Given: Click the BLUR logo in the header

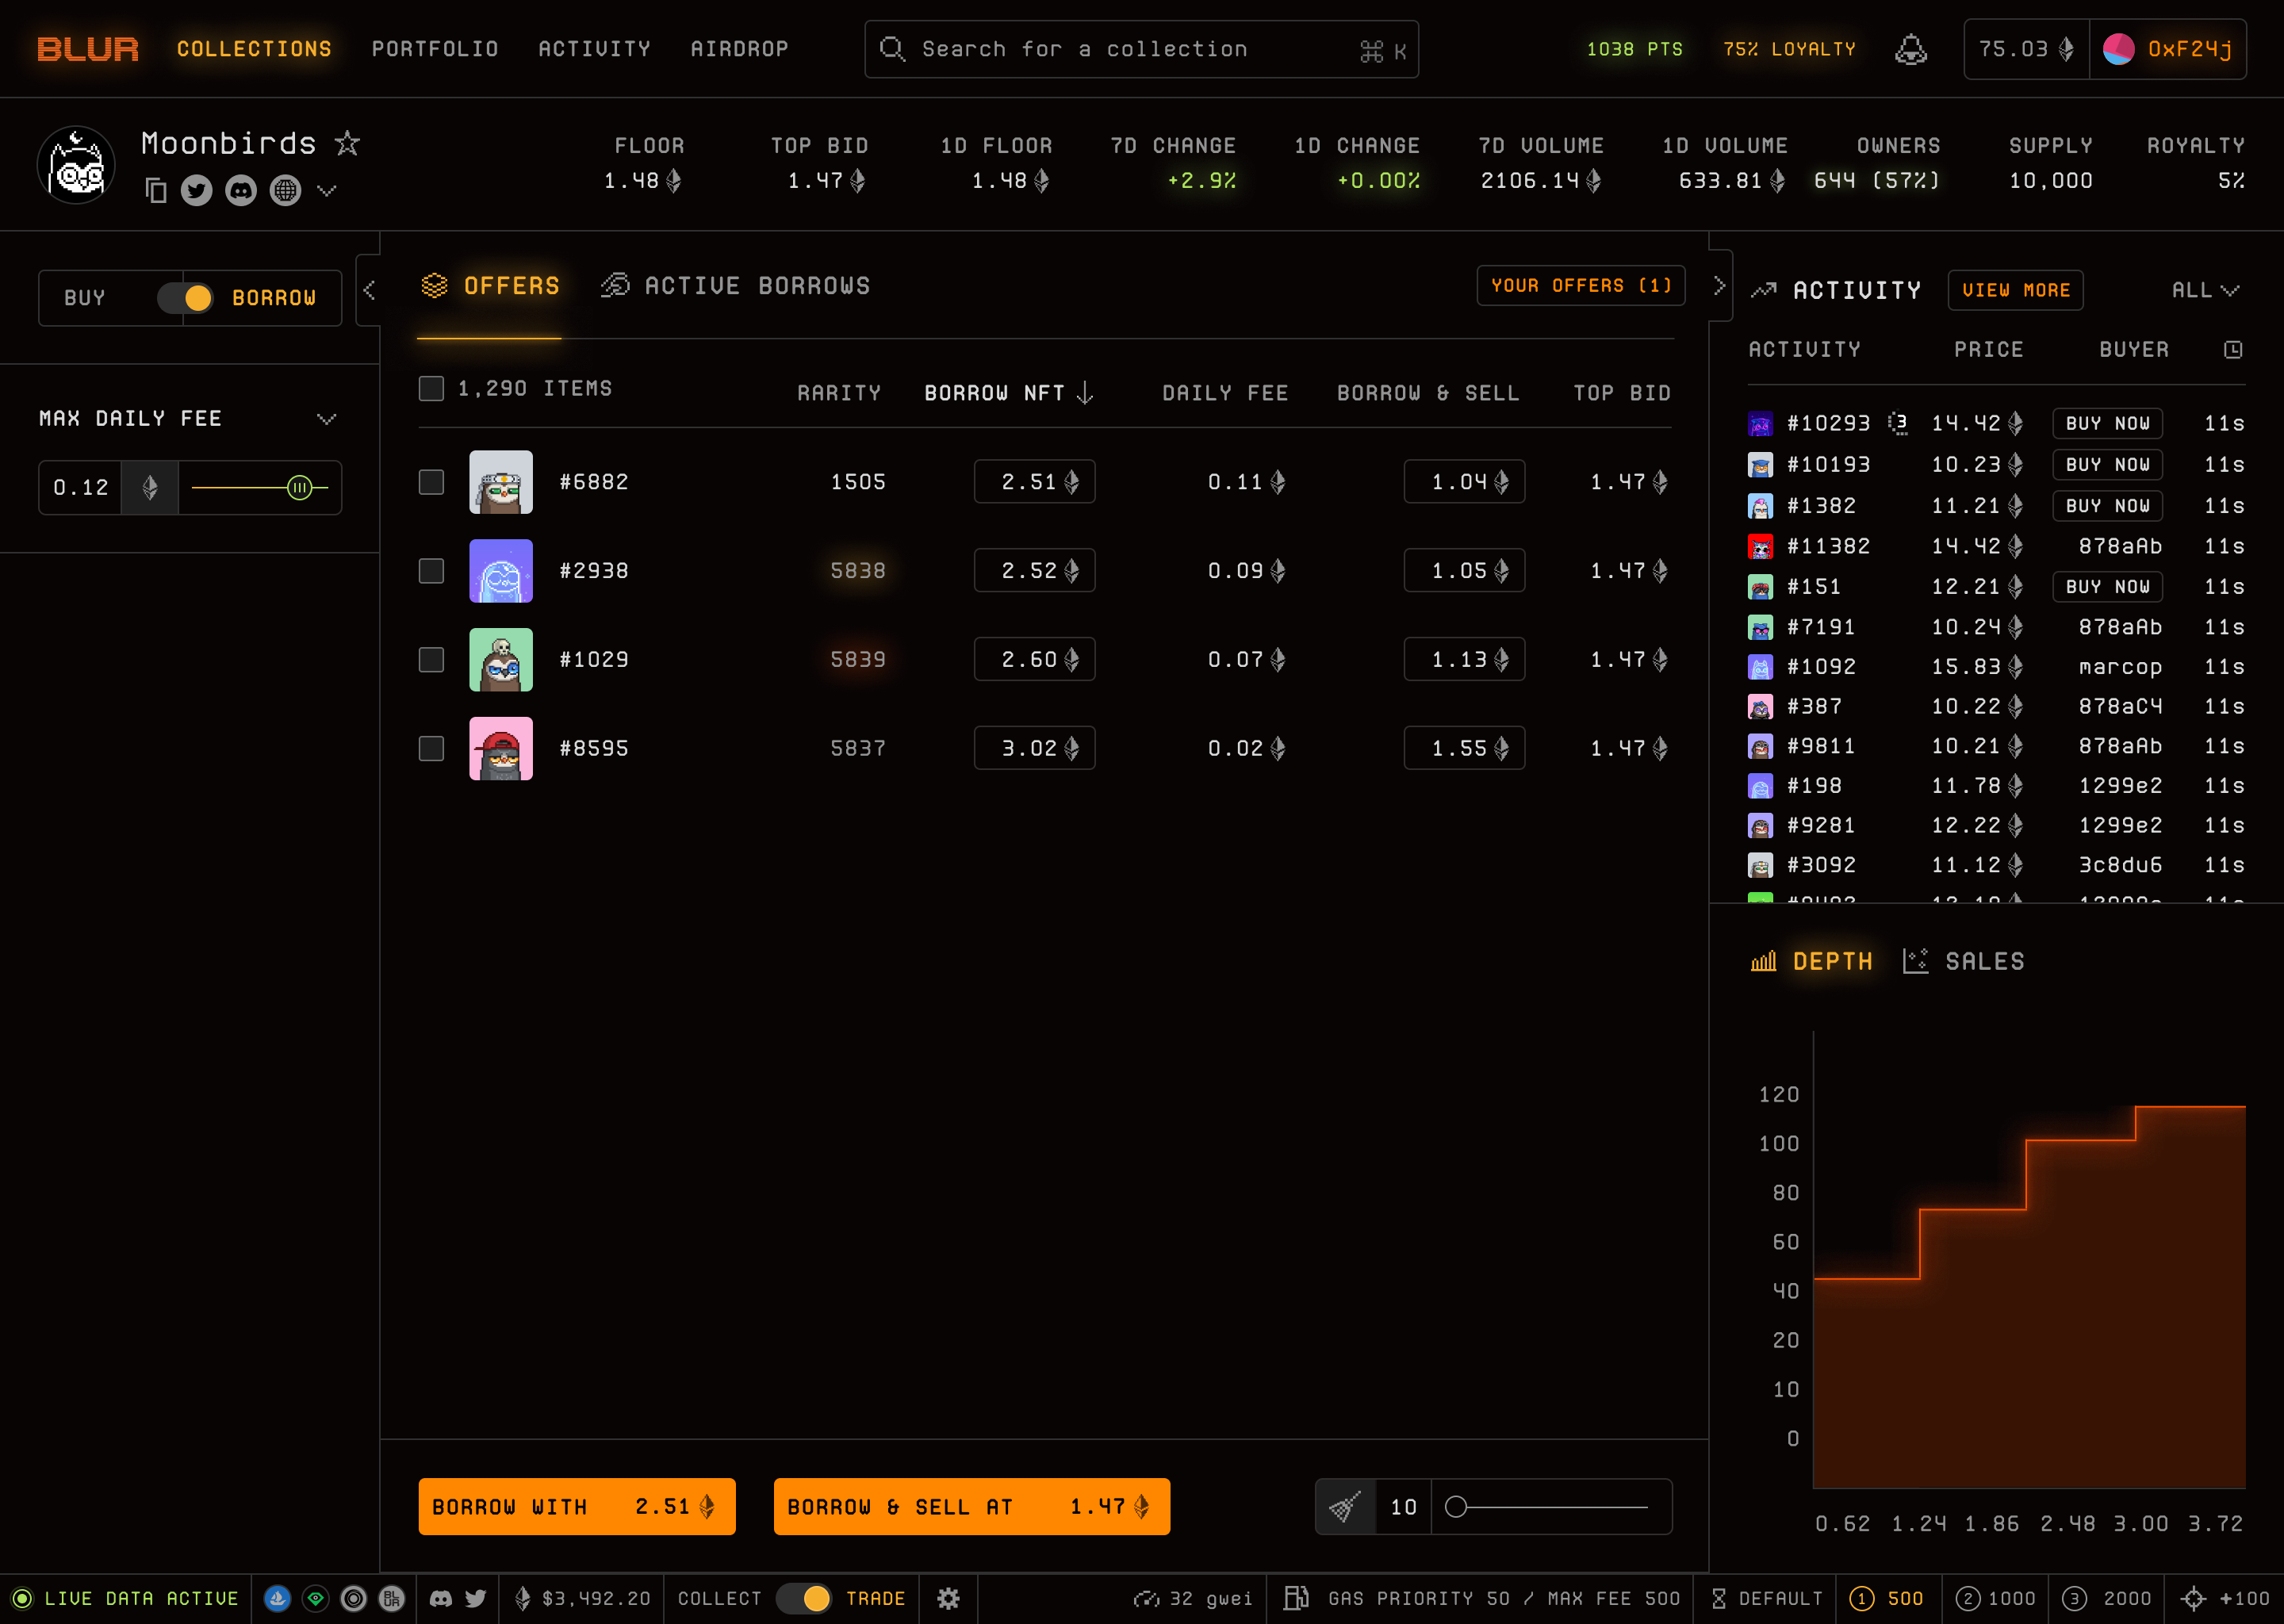Looking at the screenshot, I should click(x=87, y=49).
